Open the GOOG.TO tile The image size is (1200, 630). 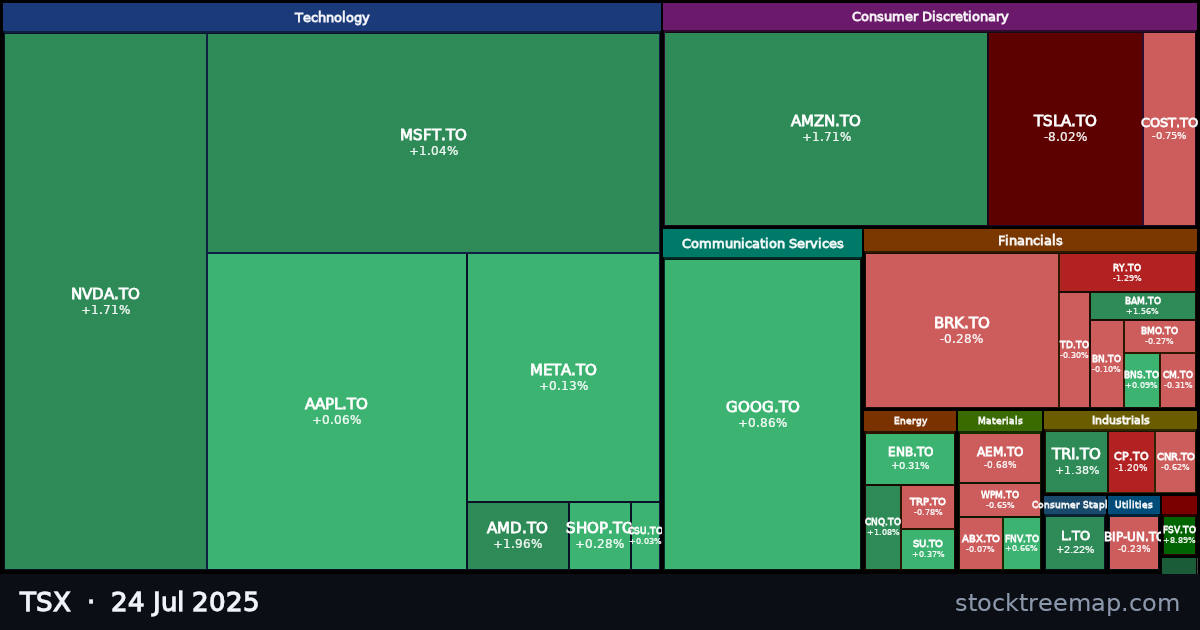click(762, 414)
